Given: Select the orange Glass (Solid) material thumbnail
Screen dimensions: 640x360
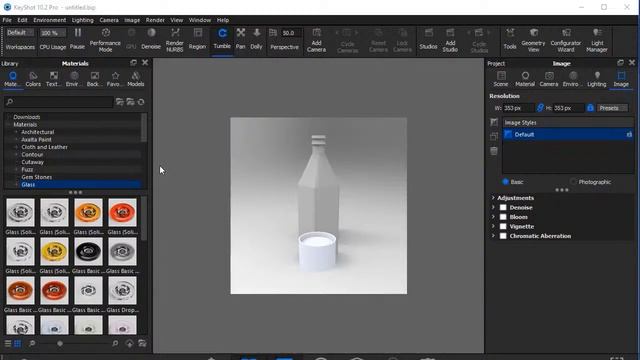Looking at the screenshot, I should [x=88, y=213].
